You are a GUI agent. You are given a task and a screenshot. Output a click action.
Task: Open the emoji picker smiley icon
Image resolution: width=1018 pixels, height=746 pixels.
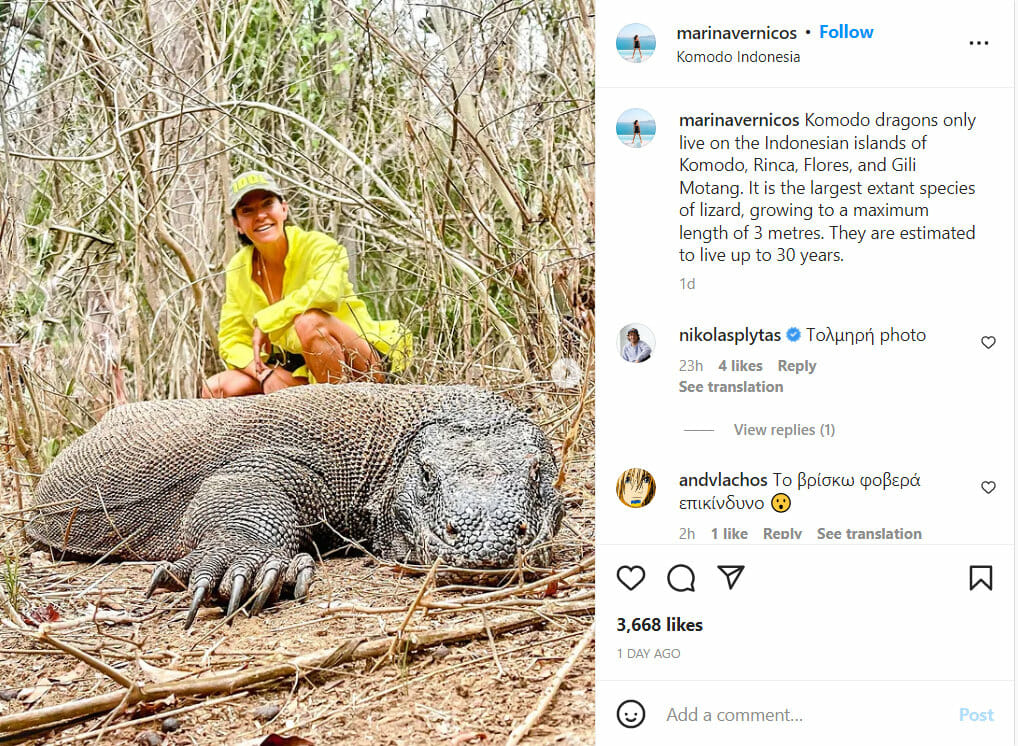631,714
